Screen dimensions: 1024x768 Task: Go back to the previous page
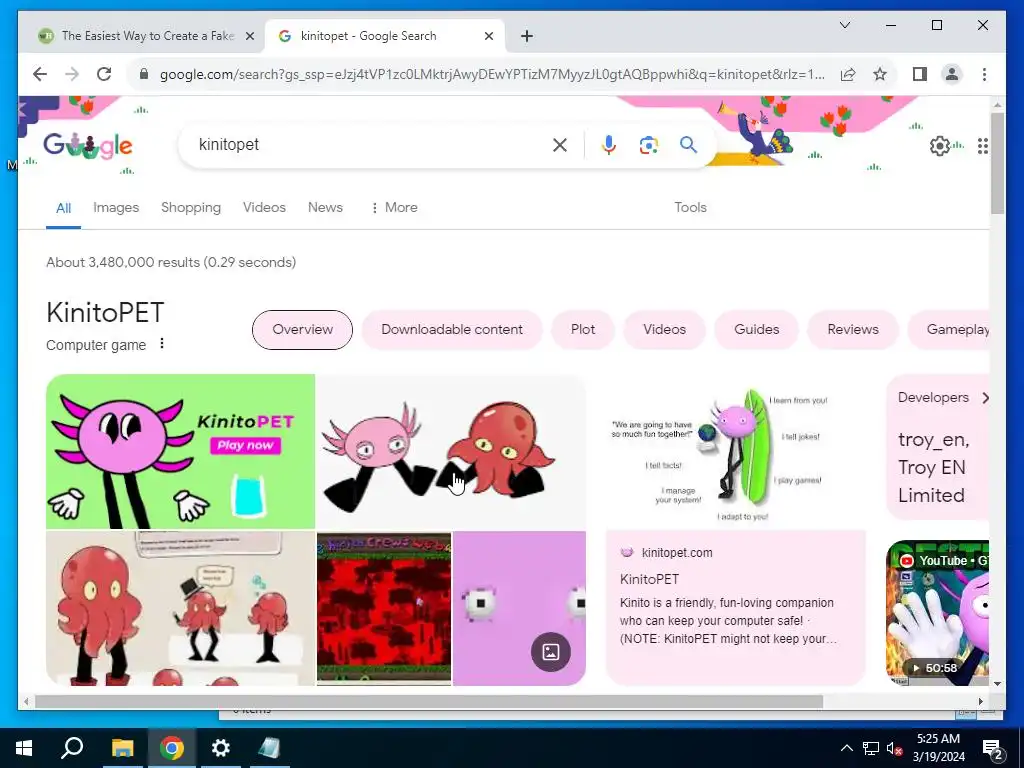click(40, 74)
